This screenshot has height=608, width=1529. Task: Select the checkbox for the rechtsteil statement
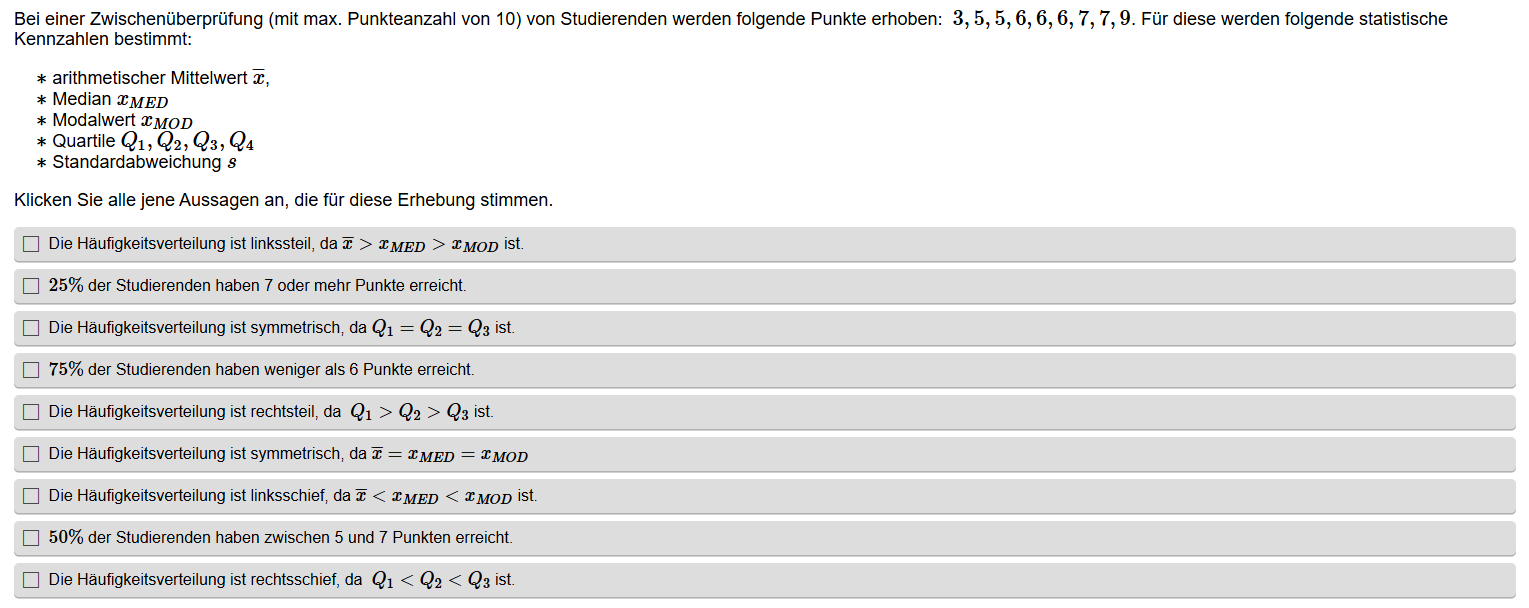pos(31,412)
